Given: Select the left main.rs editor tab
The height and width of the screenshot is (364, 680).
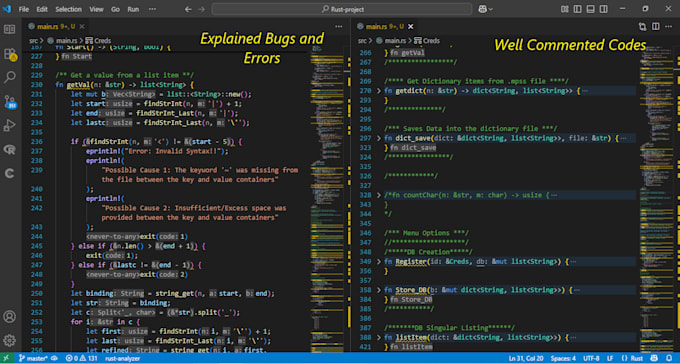Looking at the screenshot, I should 55,27.
